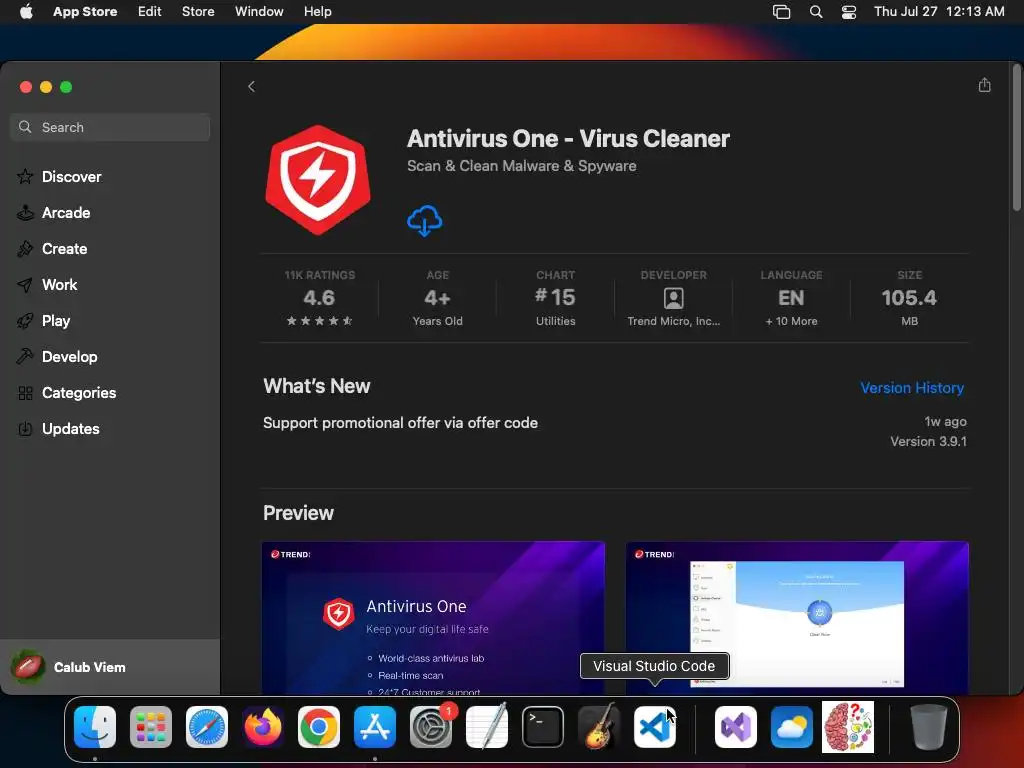
Task: Click the vertical scrollbar of the app page
Action: tap(1016, 137)
